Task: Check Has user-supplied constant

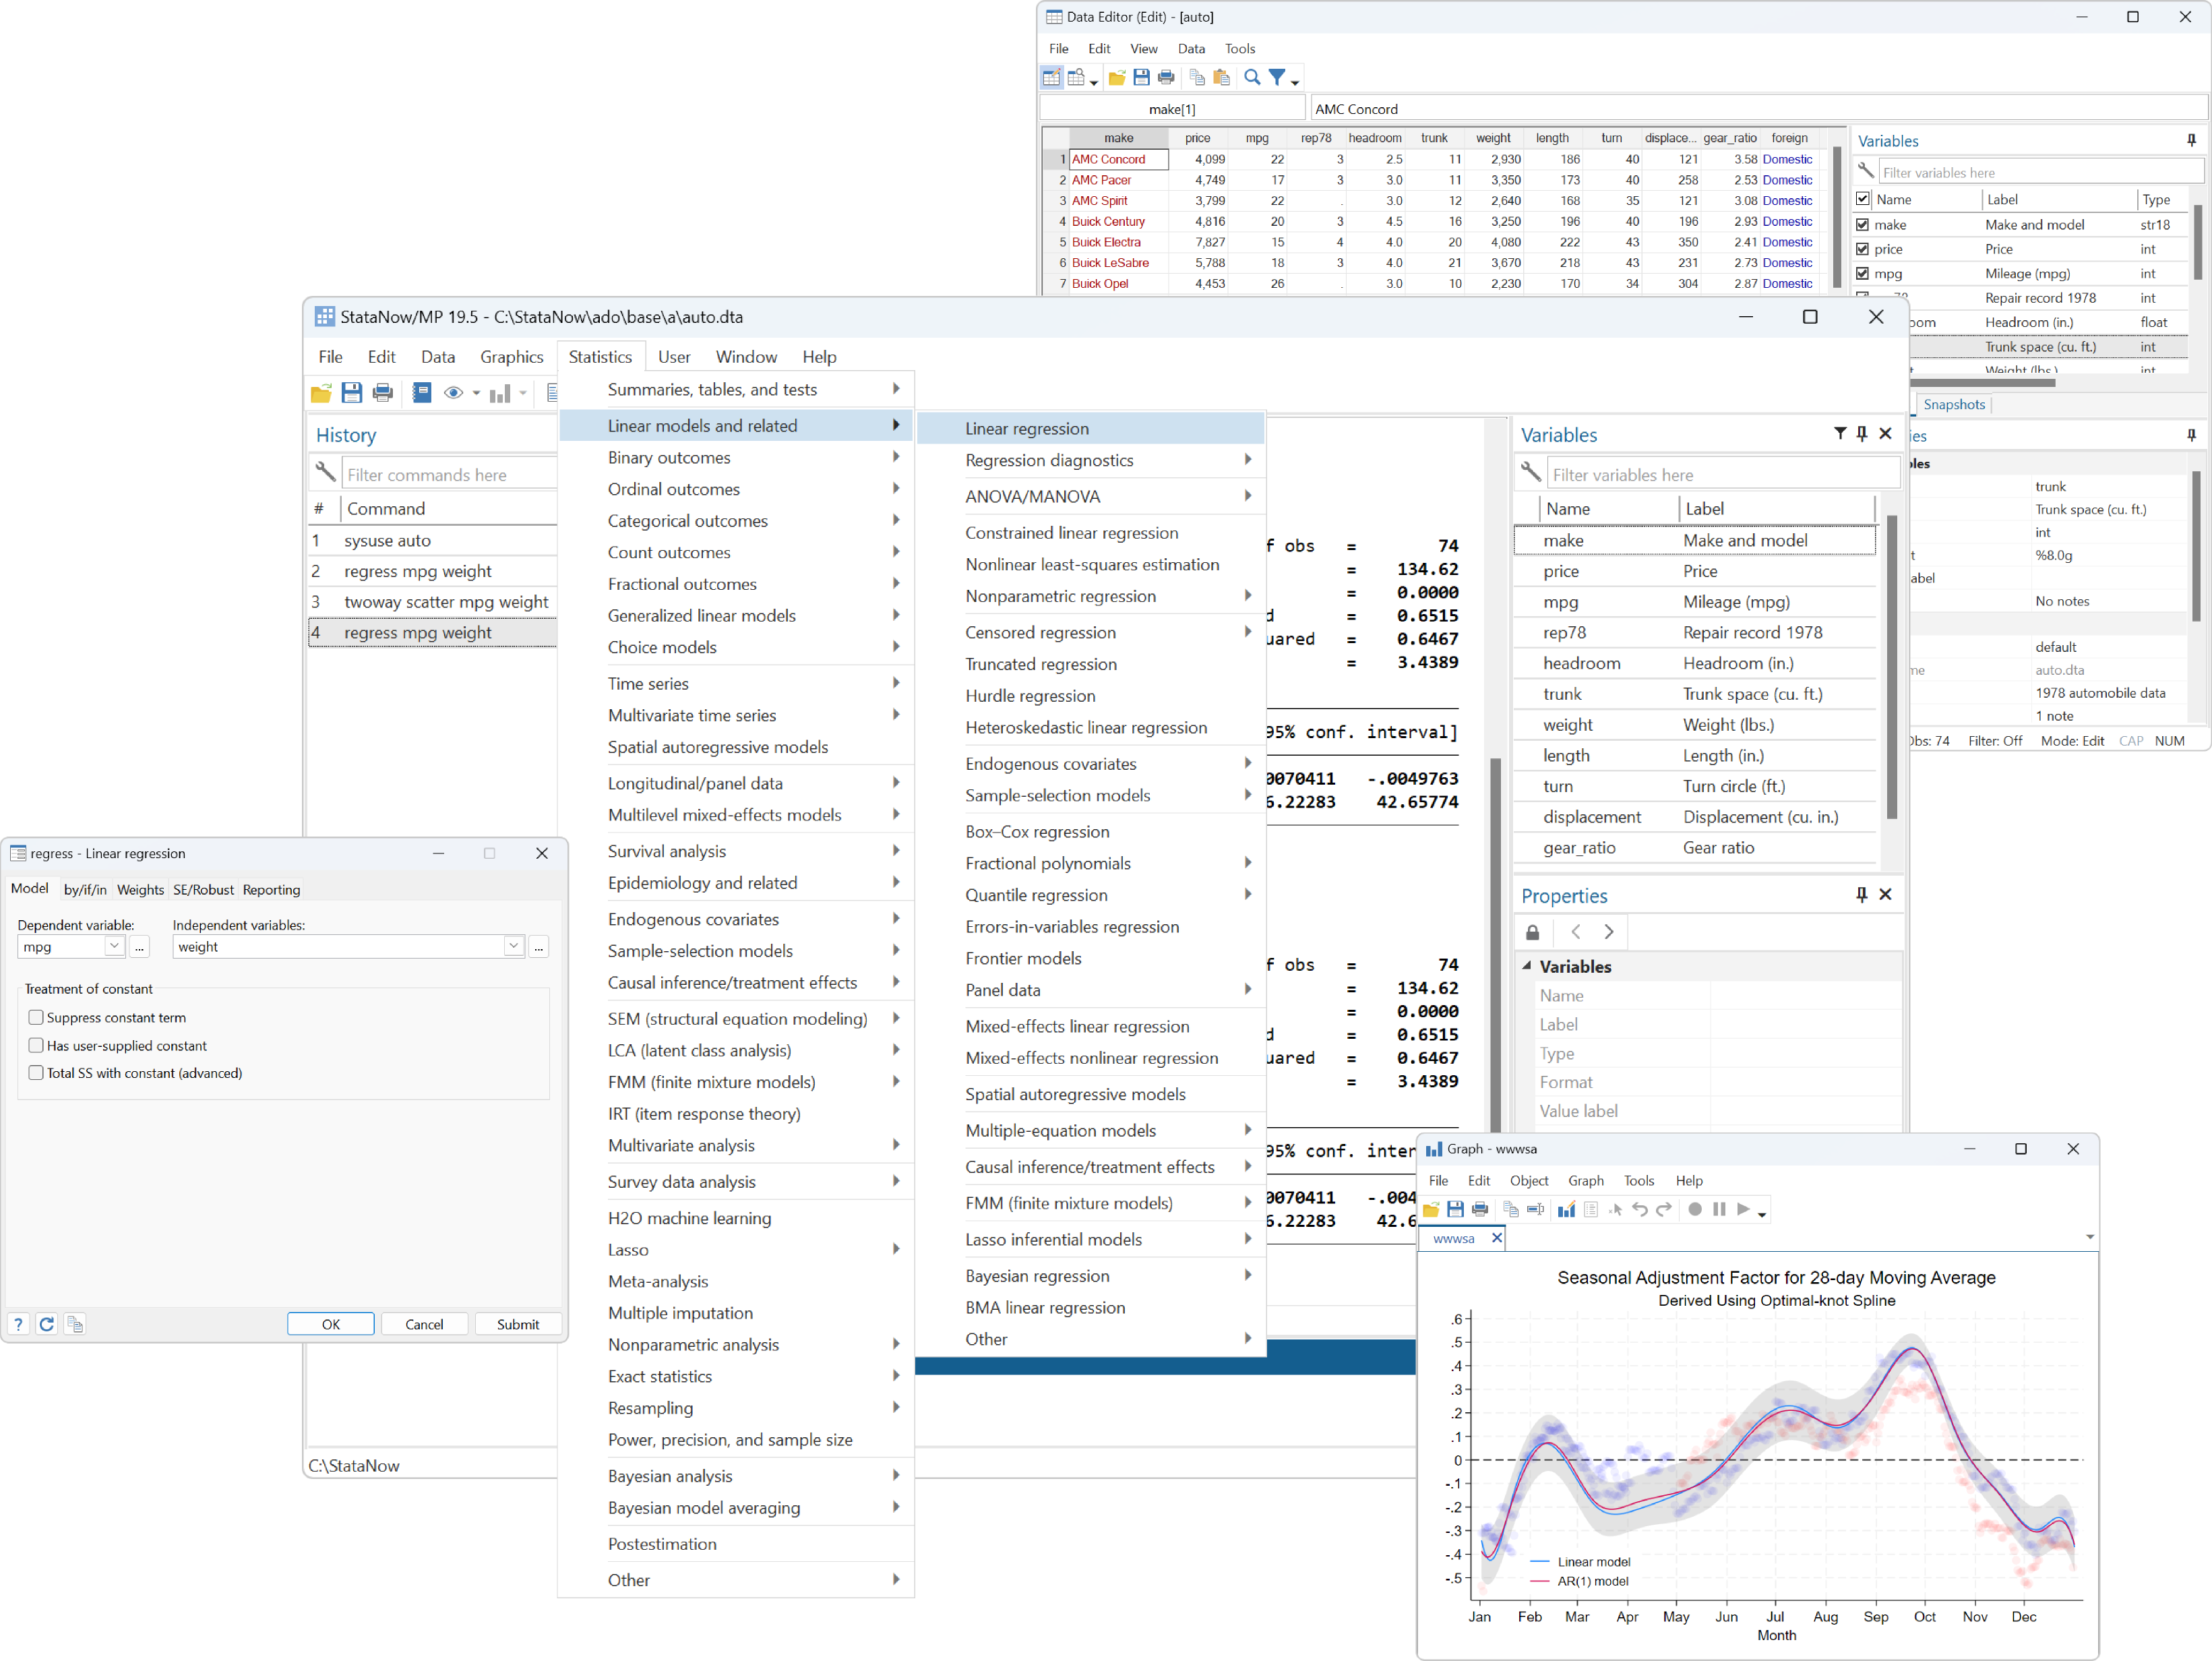Action: 37,1046
